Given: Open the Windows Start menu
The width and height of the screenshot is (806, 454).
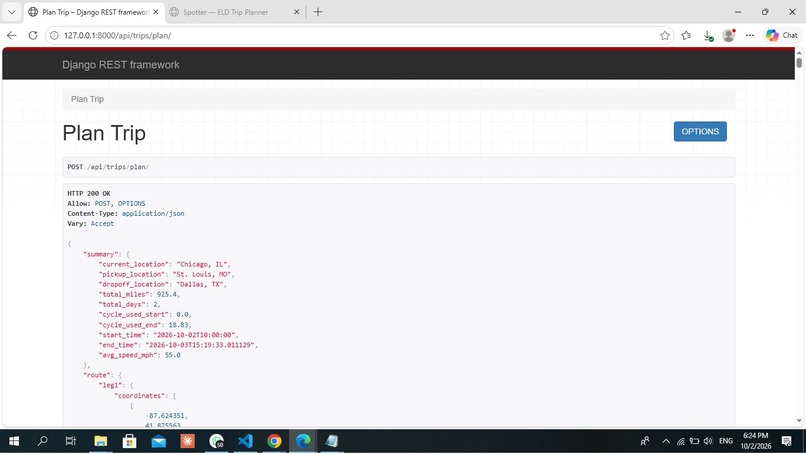Looking at the screenshot, I should pyautogui.click(x=14, y=441).
